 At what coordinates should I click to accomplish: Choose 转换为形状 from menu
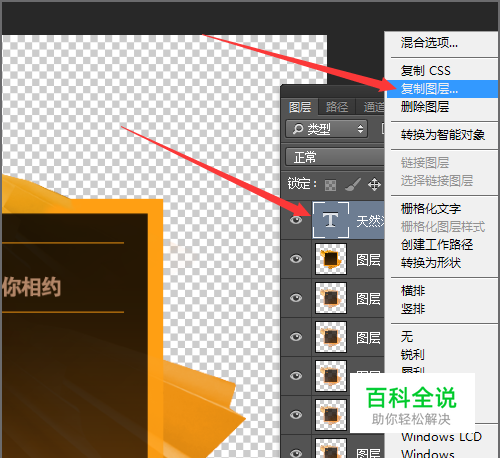431,263
